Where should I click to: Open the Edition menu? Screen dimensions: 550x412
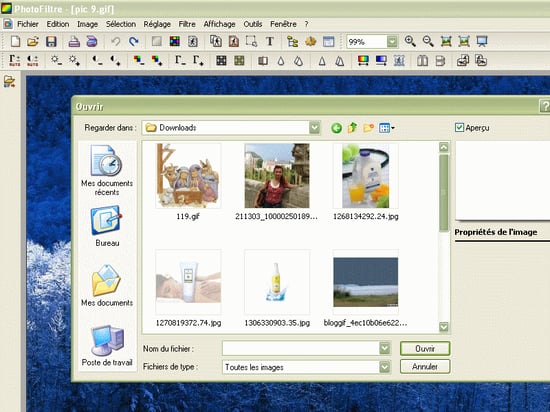click(x=58, y=24)
